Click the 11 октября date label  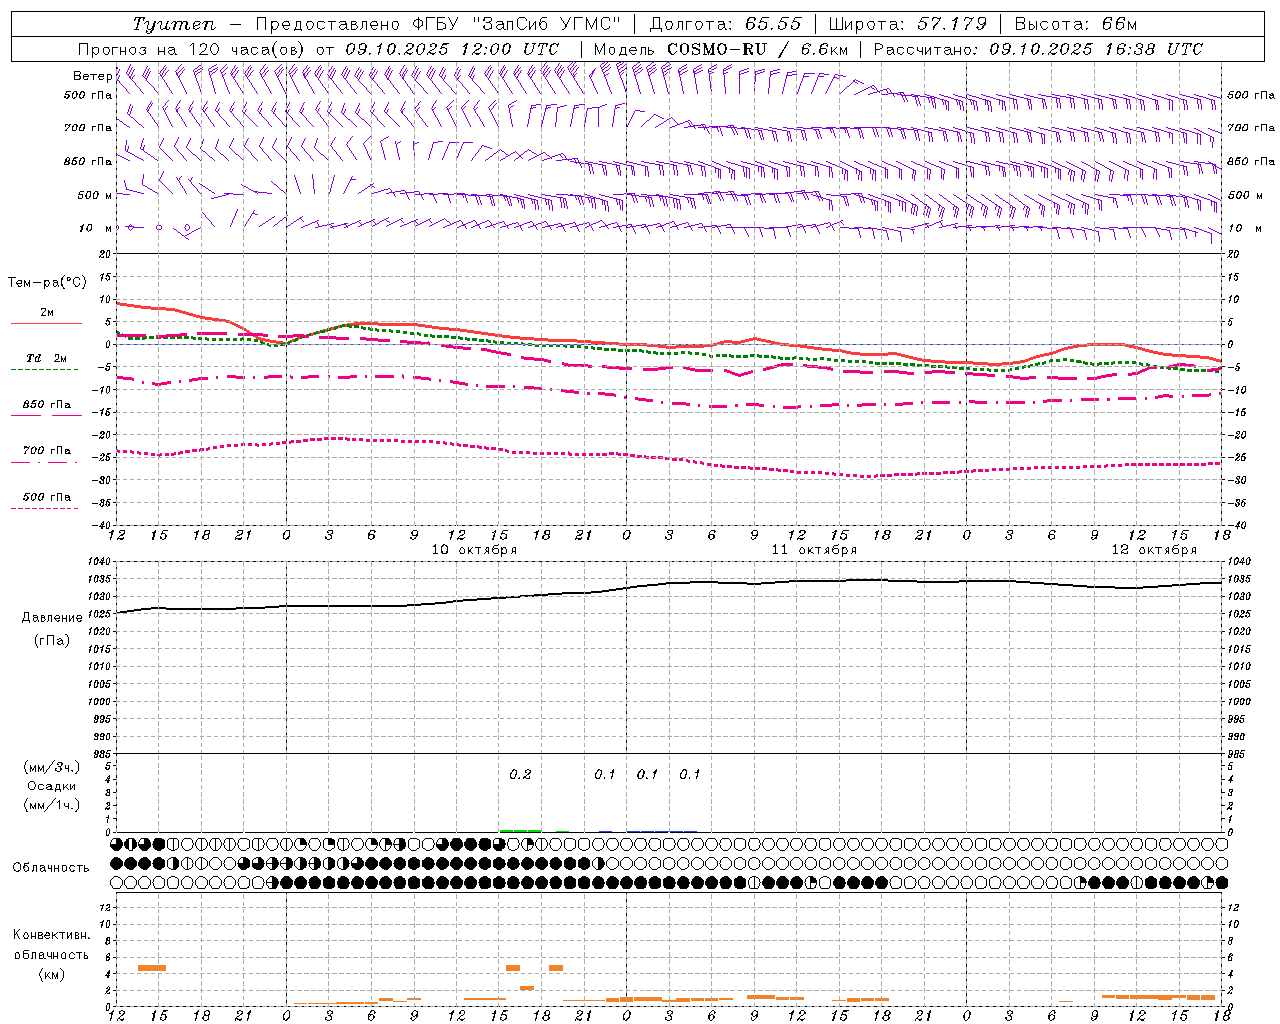814,550
